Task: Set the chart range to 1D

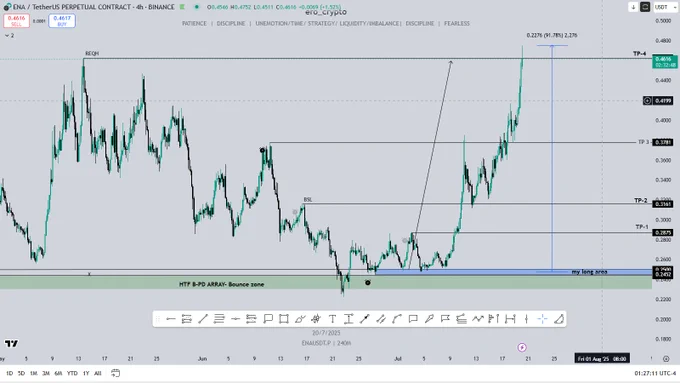Action: click(9, 373)
